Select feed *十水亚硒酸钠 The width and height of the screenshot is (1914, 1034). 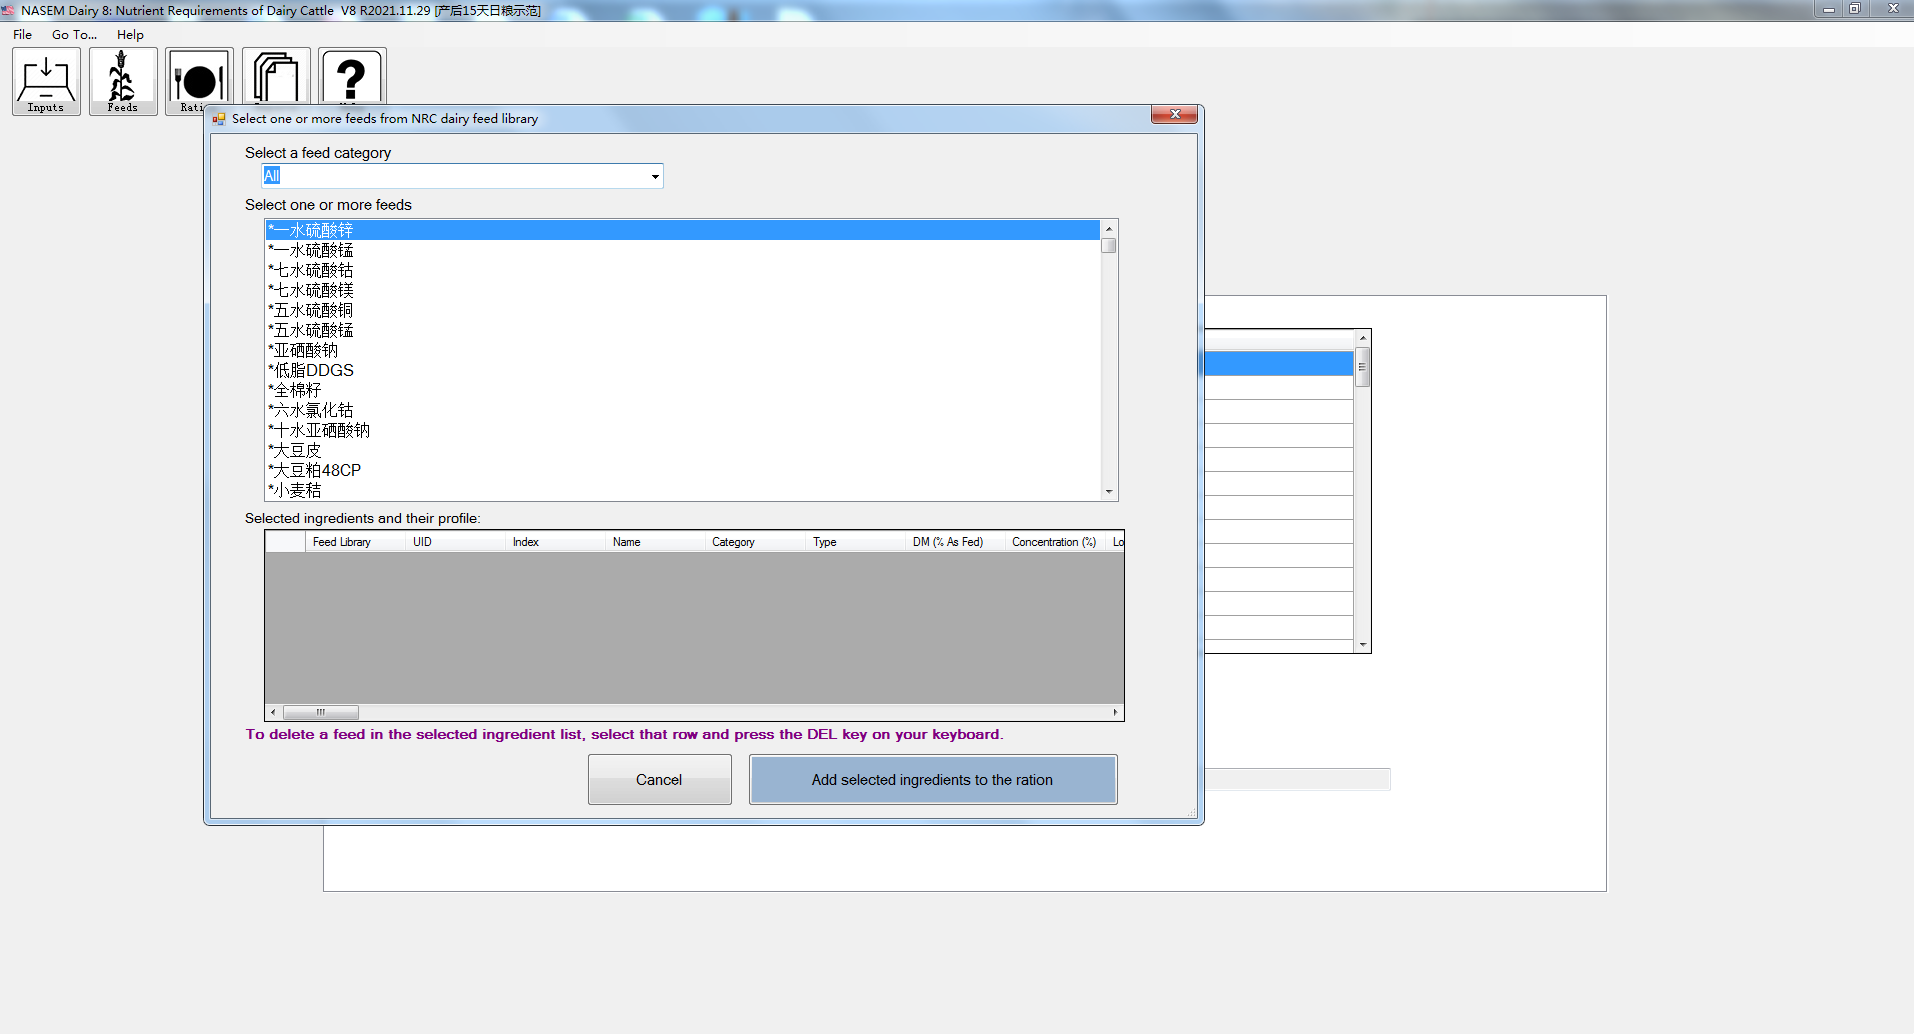(682, 430)
